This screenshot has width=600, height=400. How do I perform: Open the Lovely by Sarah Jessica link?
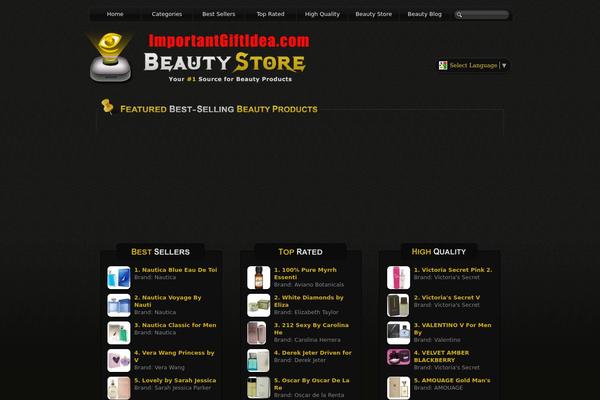[175, 380]
